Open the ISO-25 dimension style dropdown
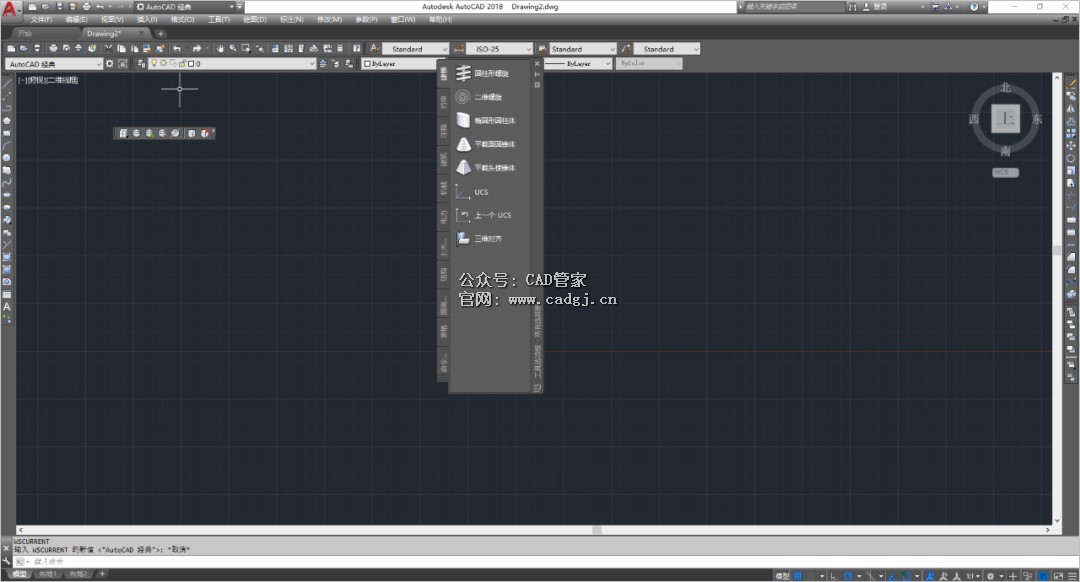Screen dimensions: 1080x582 (x=499, y=49)
